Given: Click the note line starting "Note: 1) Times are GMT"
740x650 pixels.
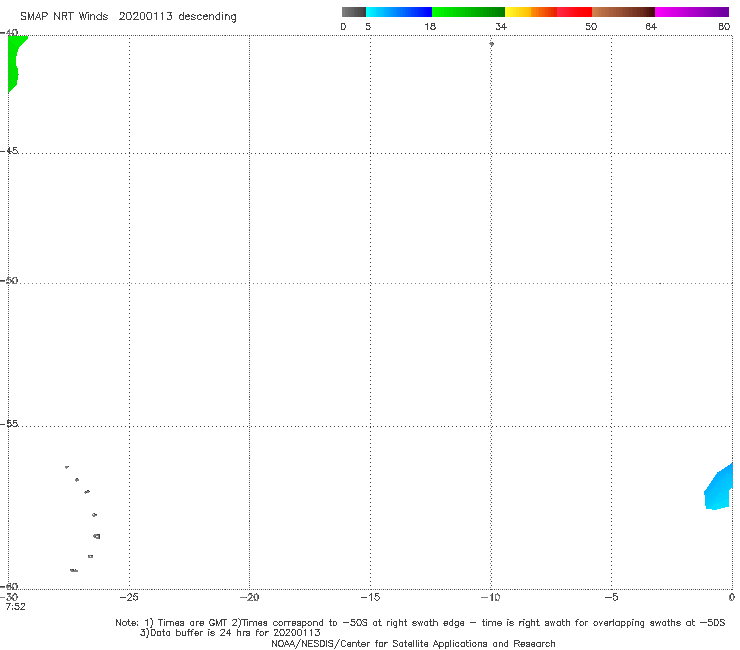Looking at the screenshot, I should pos(420,623).
